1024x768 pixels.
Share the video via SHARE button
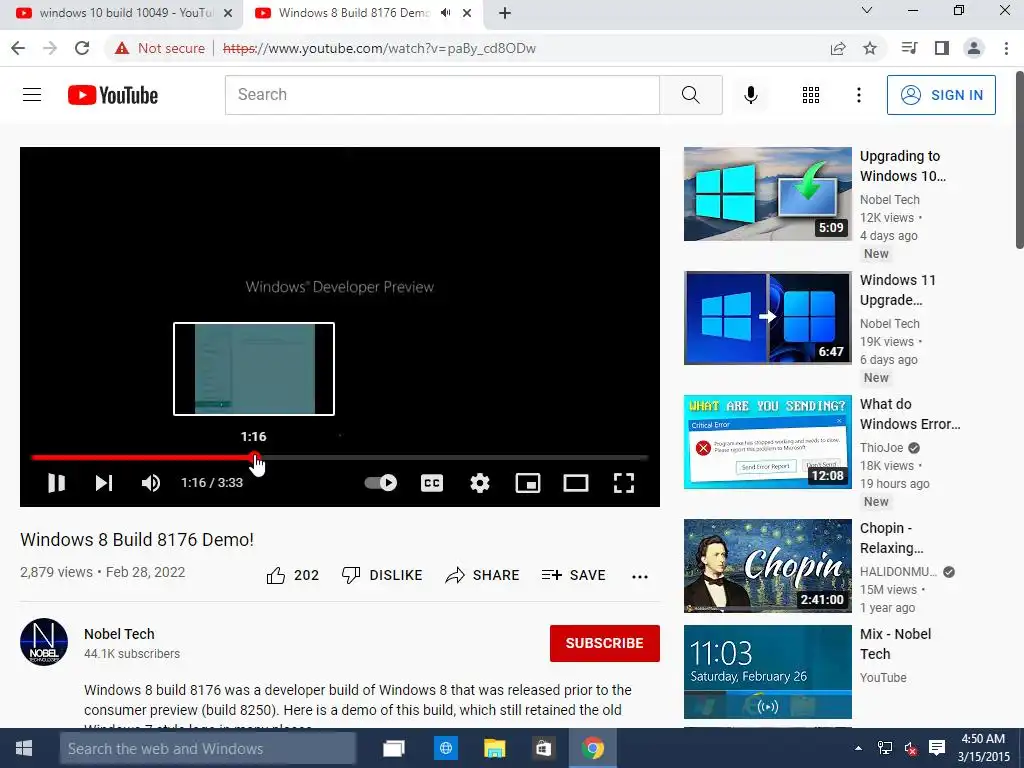pos(482,575)
